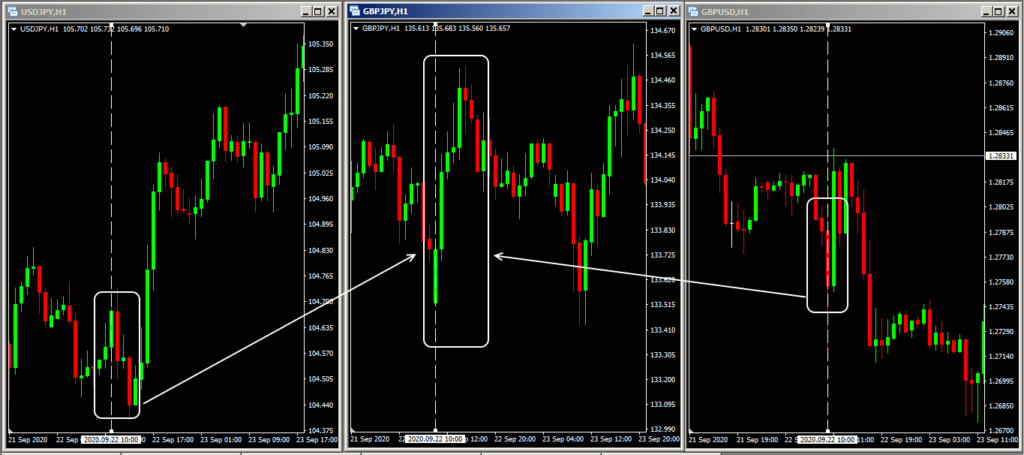Click the 2020.09.22 10:00 time marker on USDJPY
Image resolution: width=1024 pixels, height=455 pixels.
[x=111, y=439]
